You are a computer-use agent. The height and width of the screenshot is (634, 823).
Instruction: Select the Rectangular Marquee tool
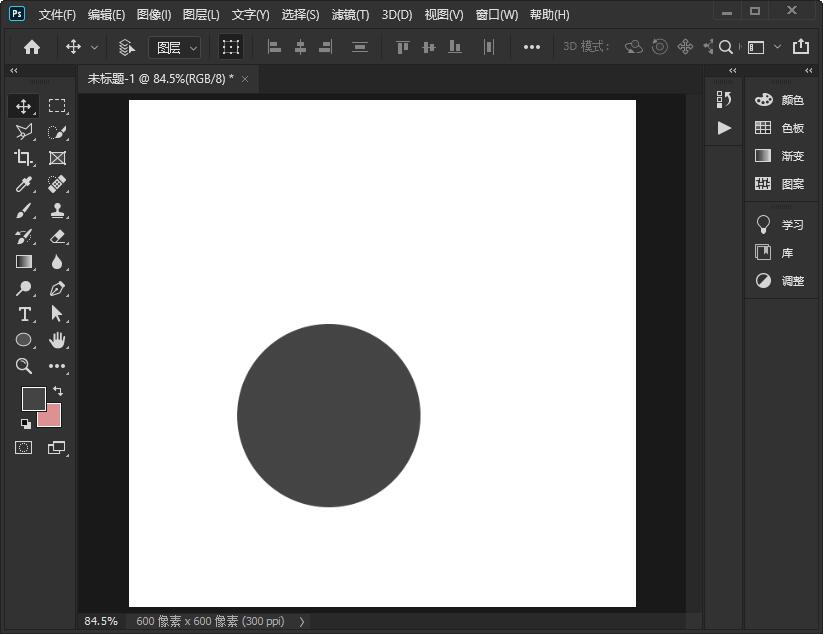pos(57,106)
